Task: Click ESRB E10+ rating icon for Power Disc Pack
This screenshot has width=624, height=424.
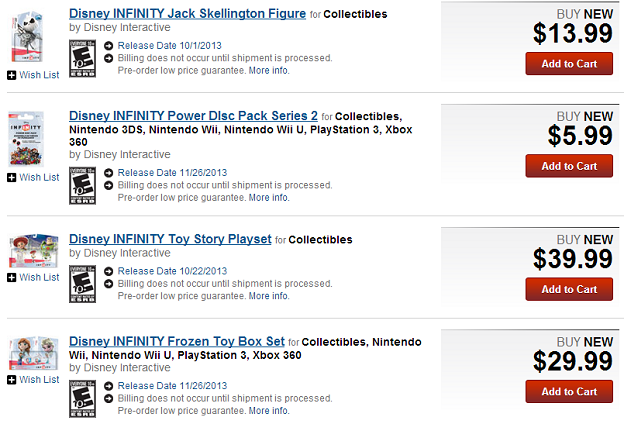Action: coord(82,186)
